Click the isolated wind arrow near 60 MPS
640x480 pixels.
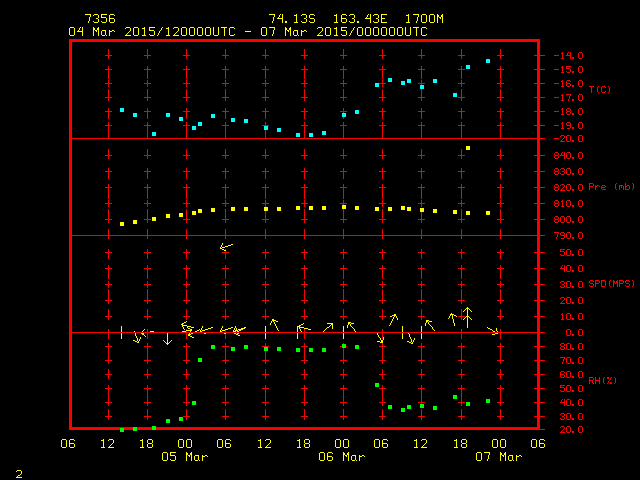(226, 245)
